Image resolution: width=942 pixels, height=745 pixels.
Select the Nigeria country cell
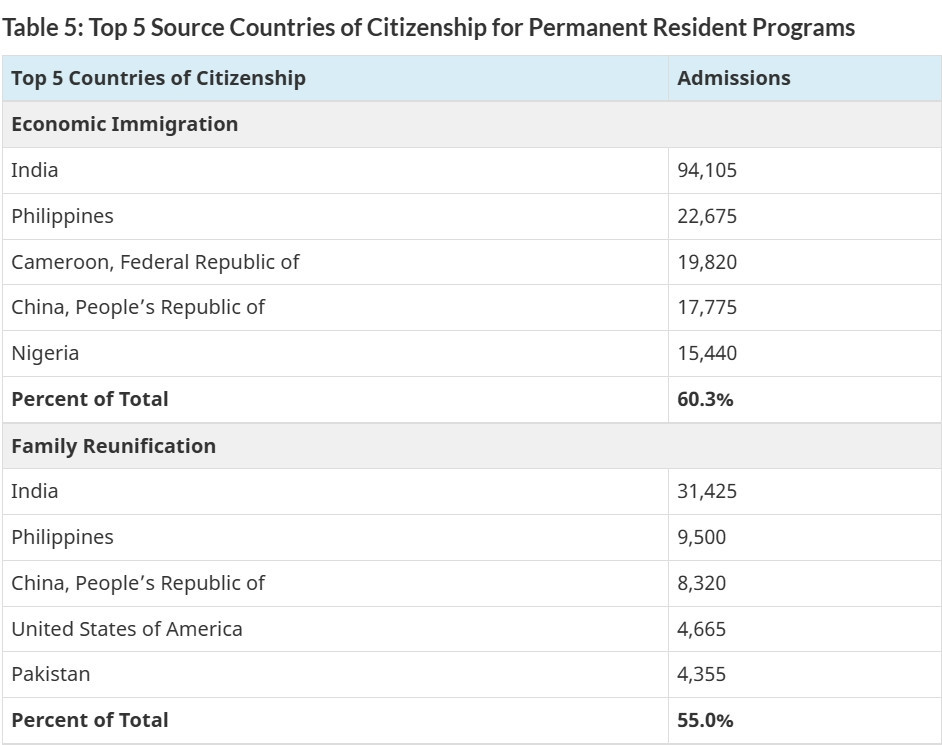point(45,353)
